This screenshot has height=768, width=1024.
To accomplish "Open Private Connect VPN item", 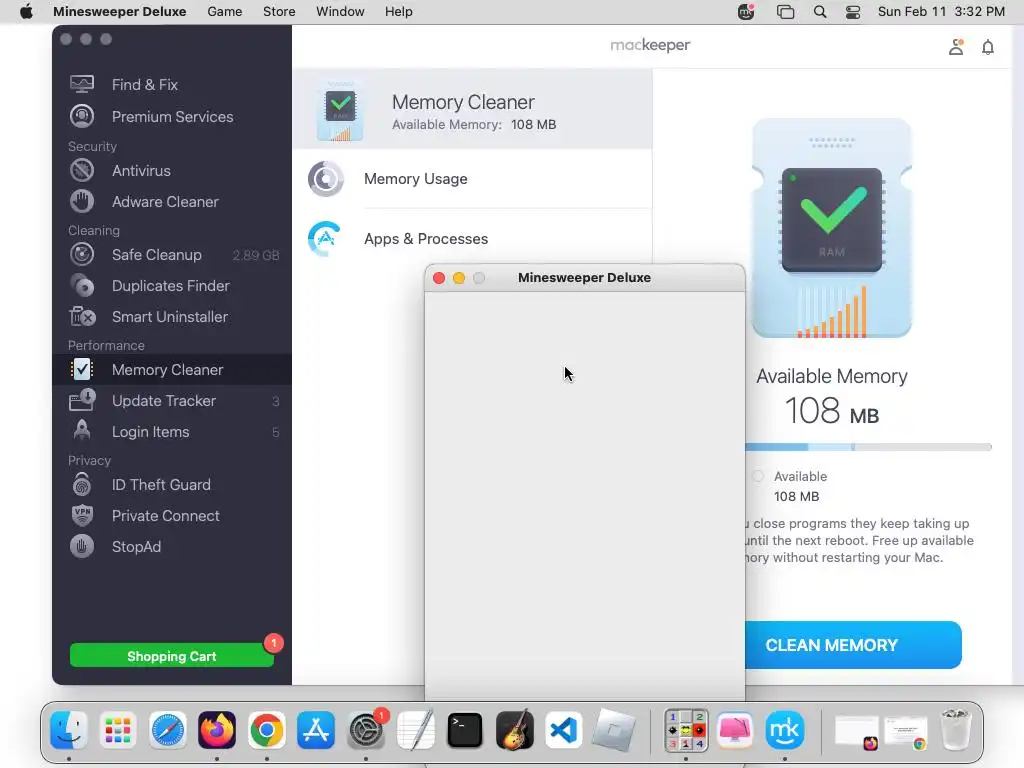I will point(172,515).
